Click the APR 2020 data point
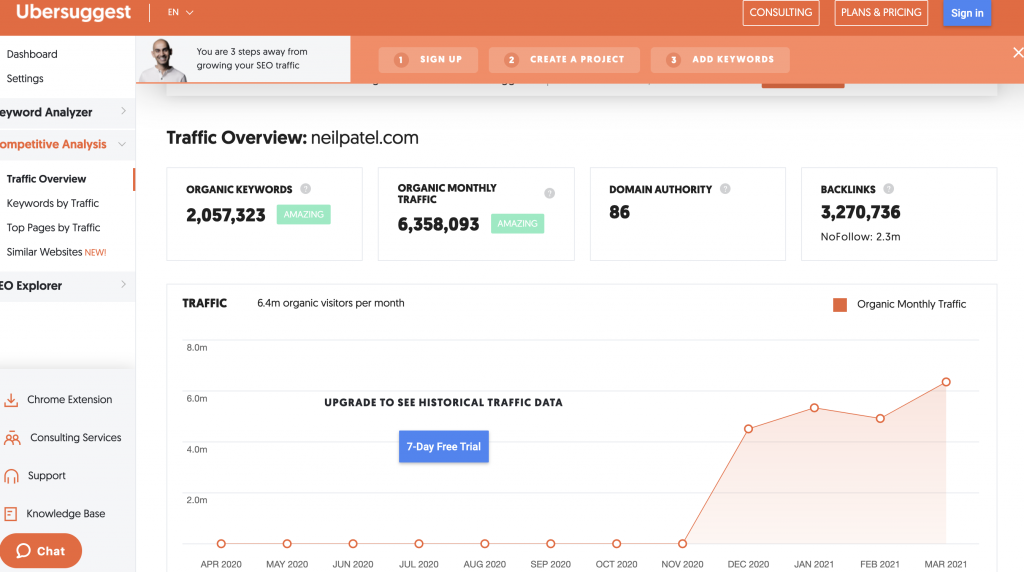 (221, 543)
